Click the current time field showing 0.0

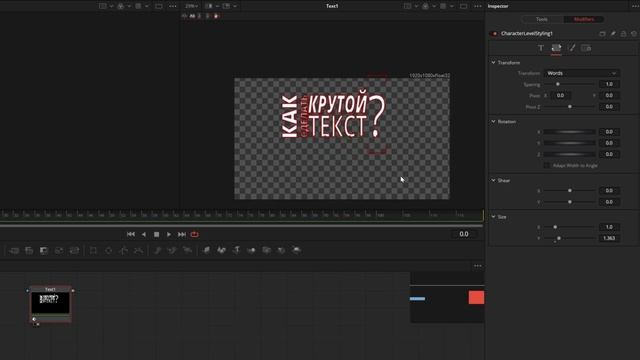pos(464,234)
